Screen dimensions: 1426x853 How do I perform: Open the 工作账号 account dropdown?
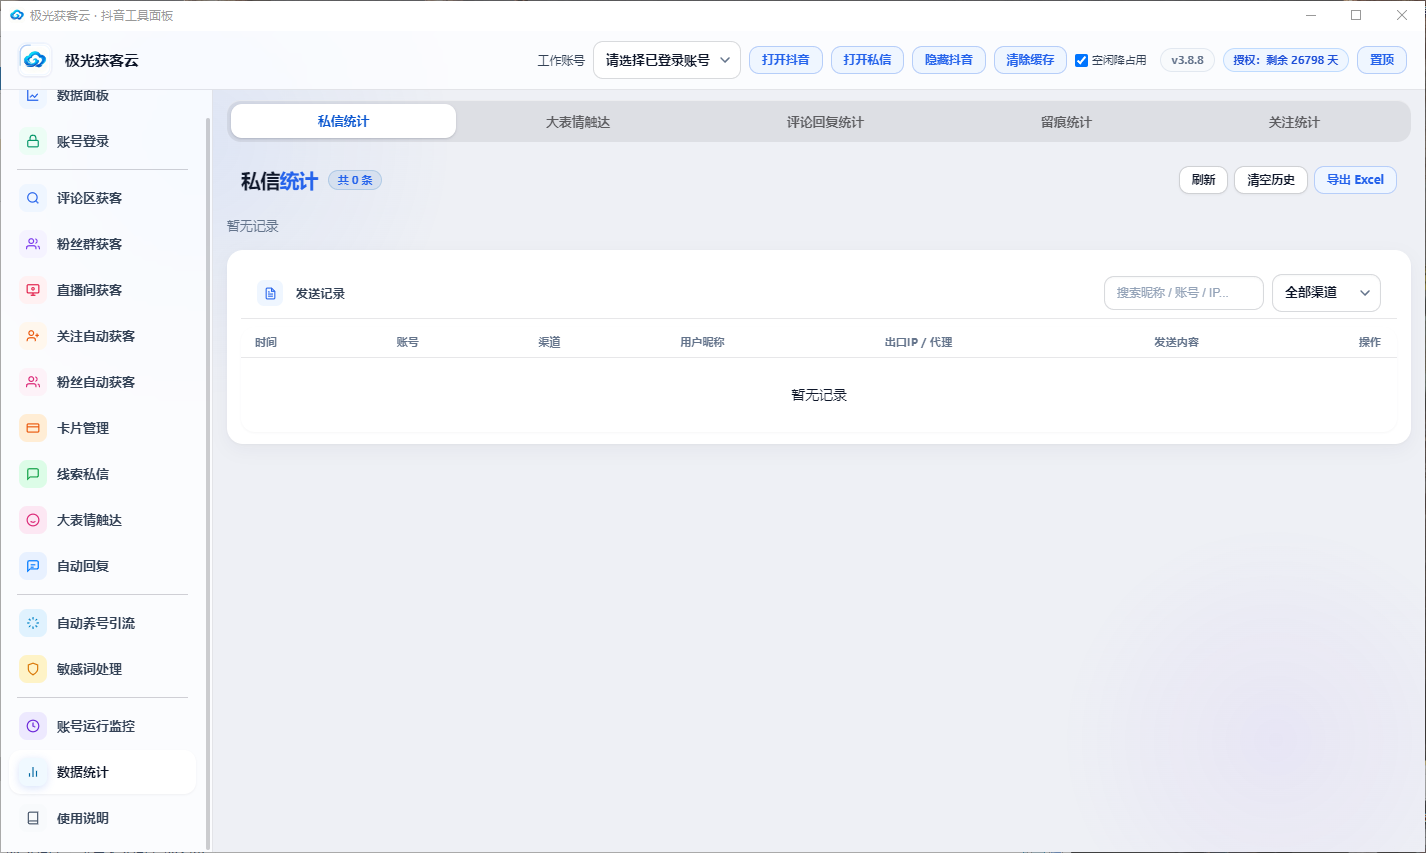click(x=667, y=60)
